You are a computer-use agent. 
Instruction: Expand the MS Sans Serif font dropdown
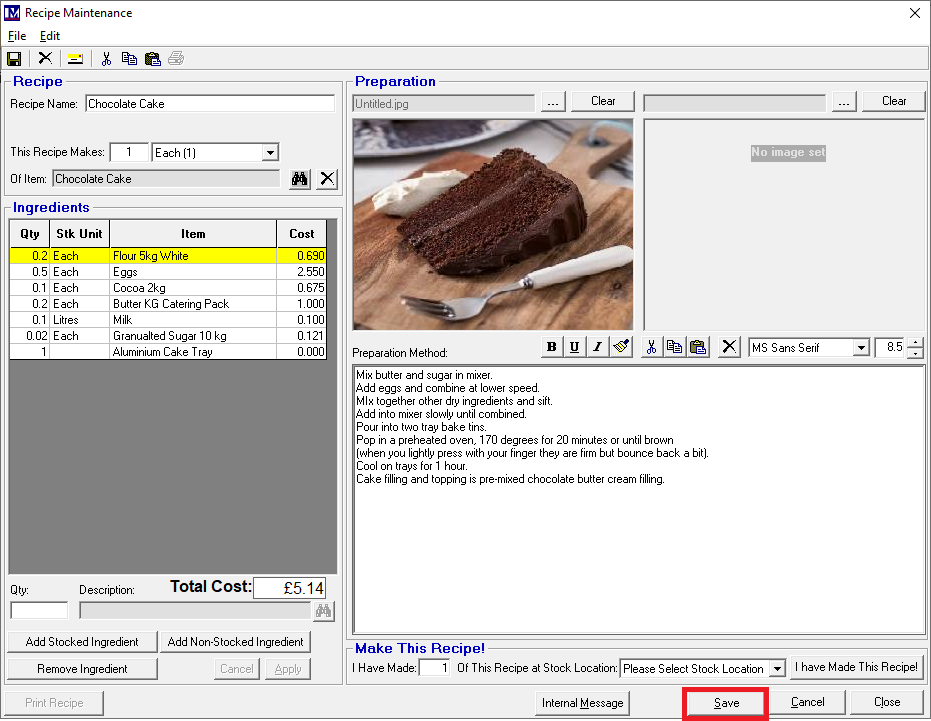point(860,348)
